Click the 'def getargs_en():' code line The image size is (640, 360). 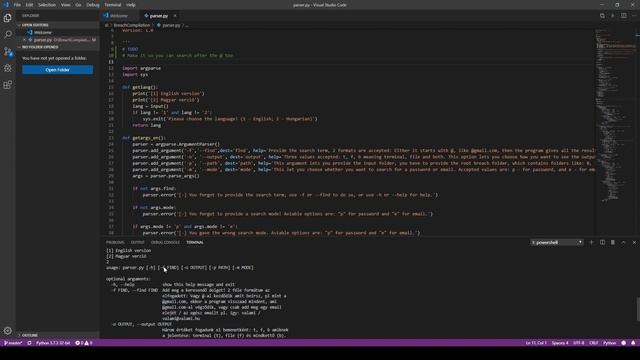143,138
